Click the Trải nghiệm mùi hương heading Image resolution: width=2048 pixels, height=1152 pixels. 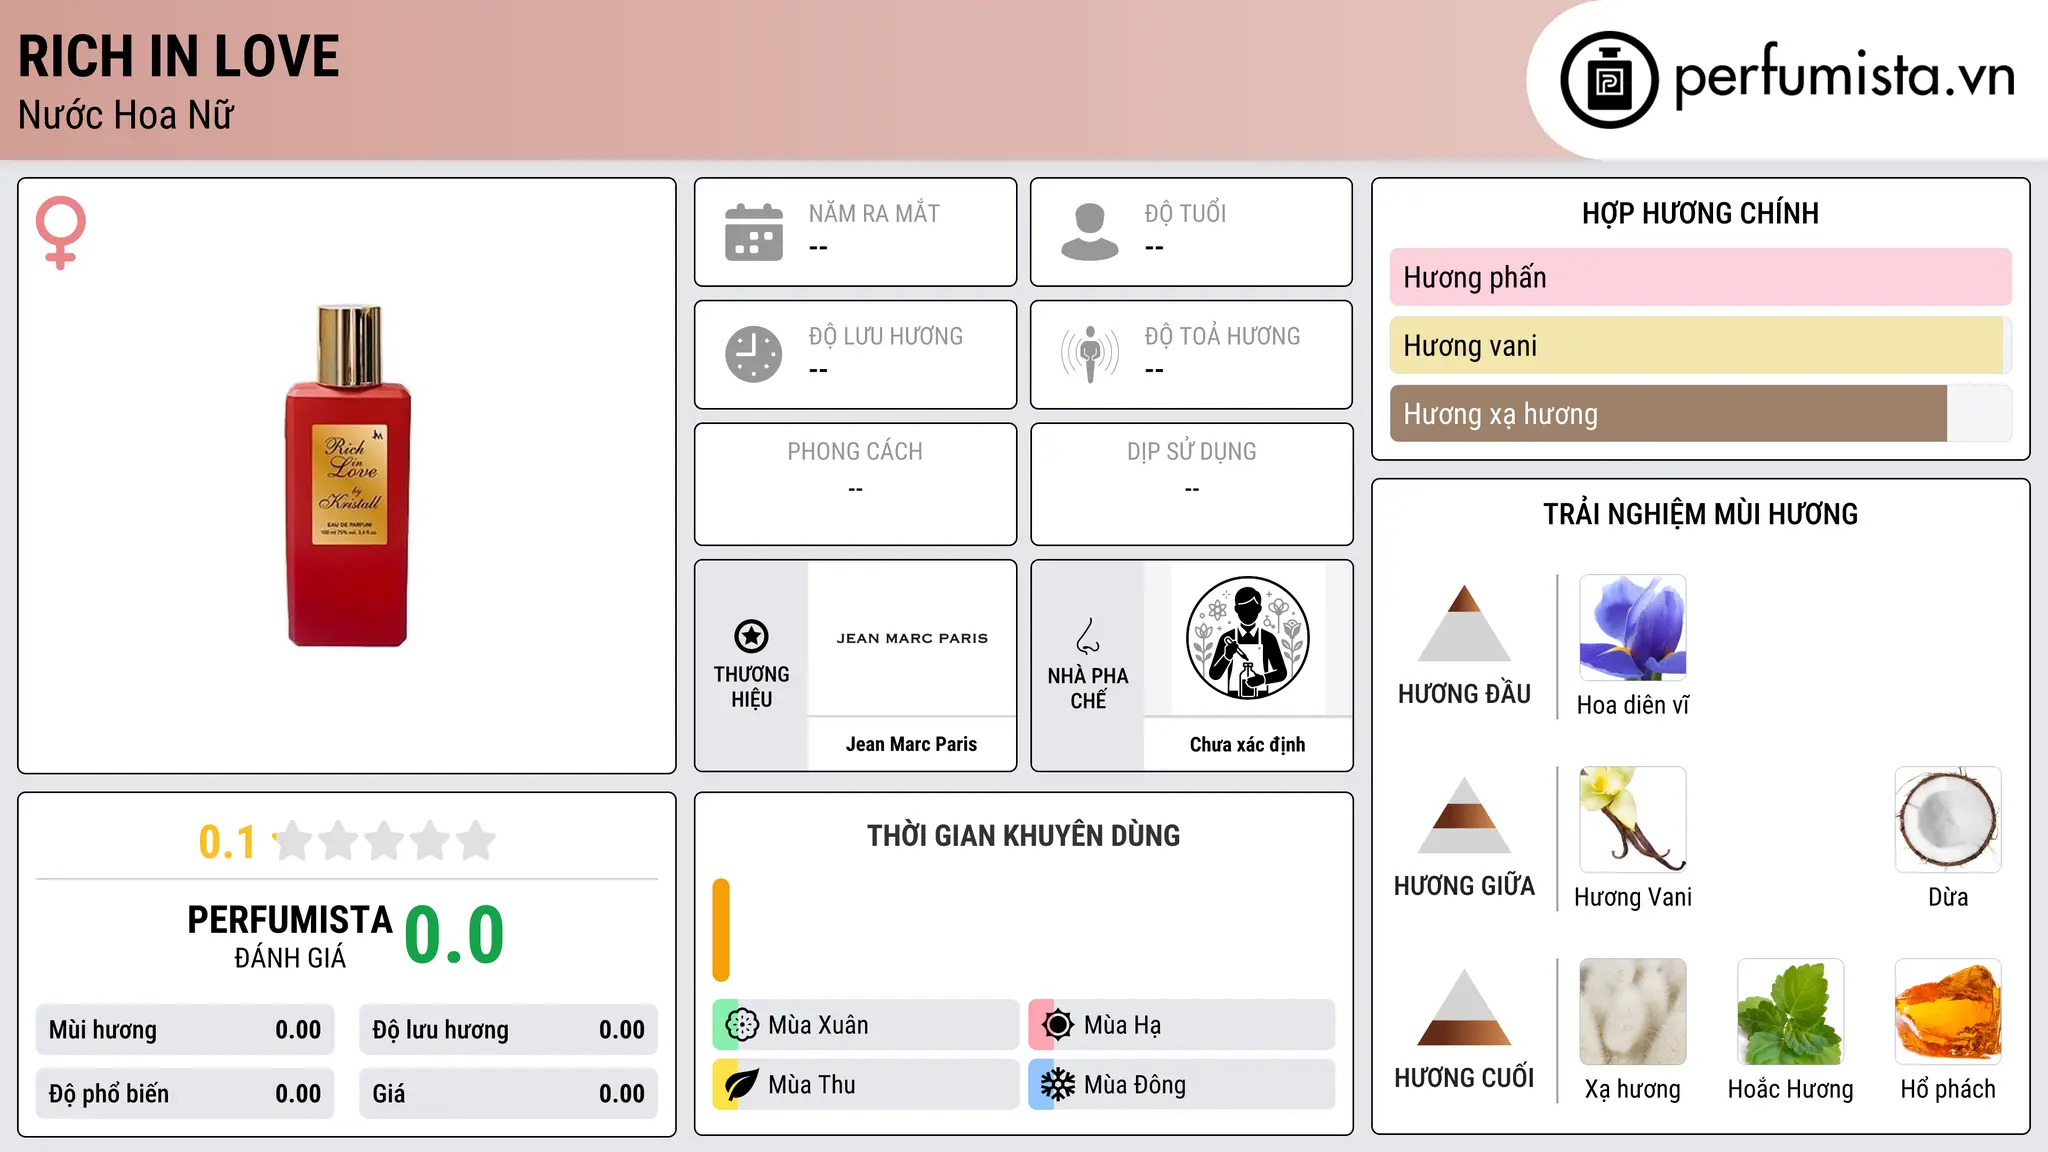[x=1700, y=514]
